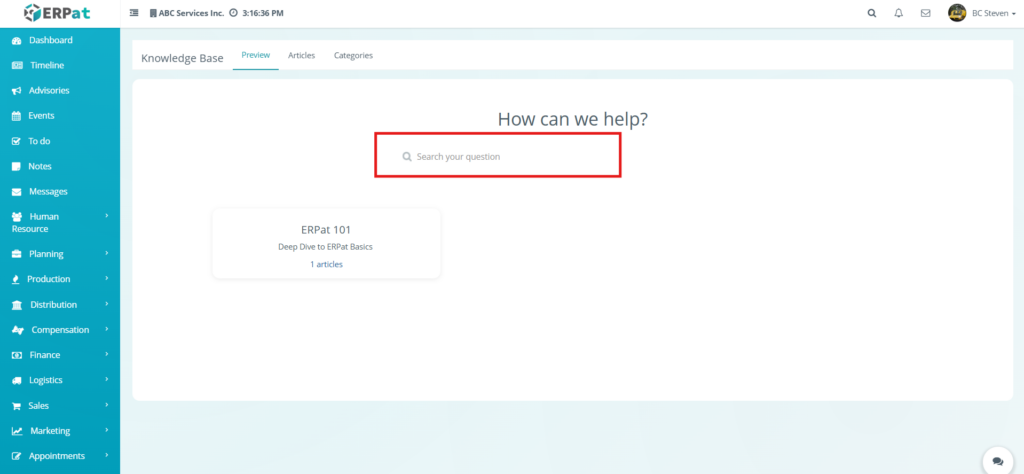The width and height of the screenshot is (1024, 474).
Task: Open Events calendar in the sidebar
Action: [x=41, y=116]
